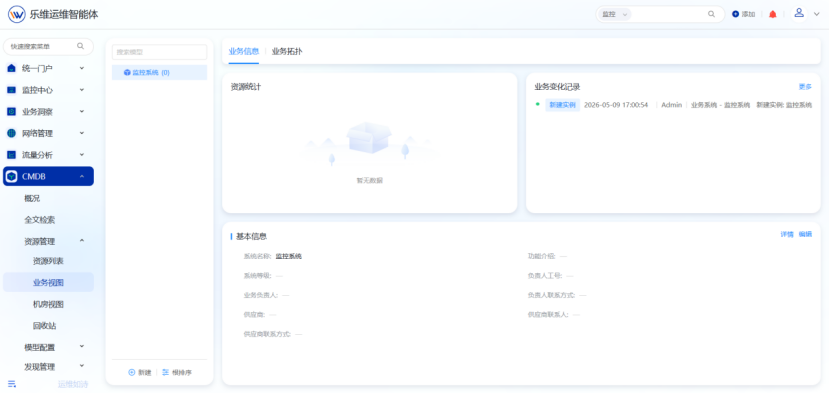Click the sidebar collapse icon at bottom left
The image size is (829, 393).
point(12,384)
